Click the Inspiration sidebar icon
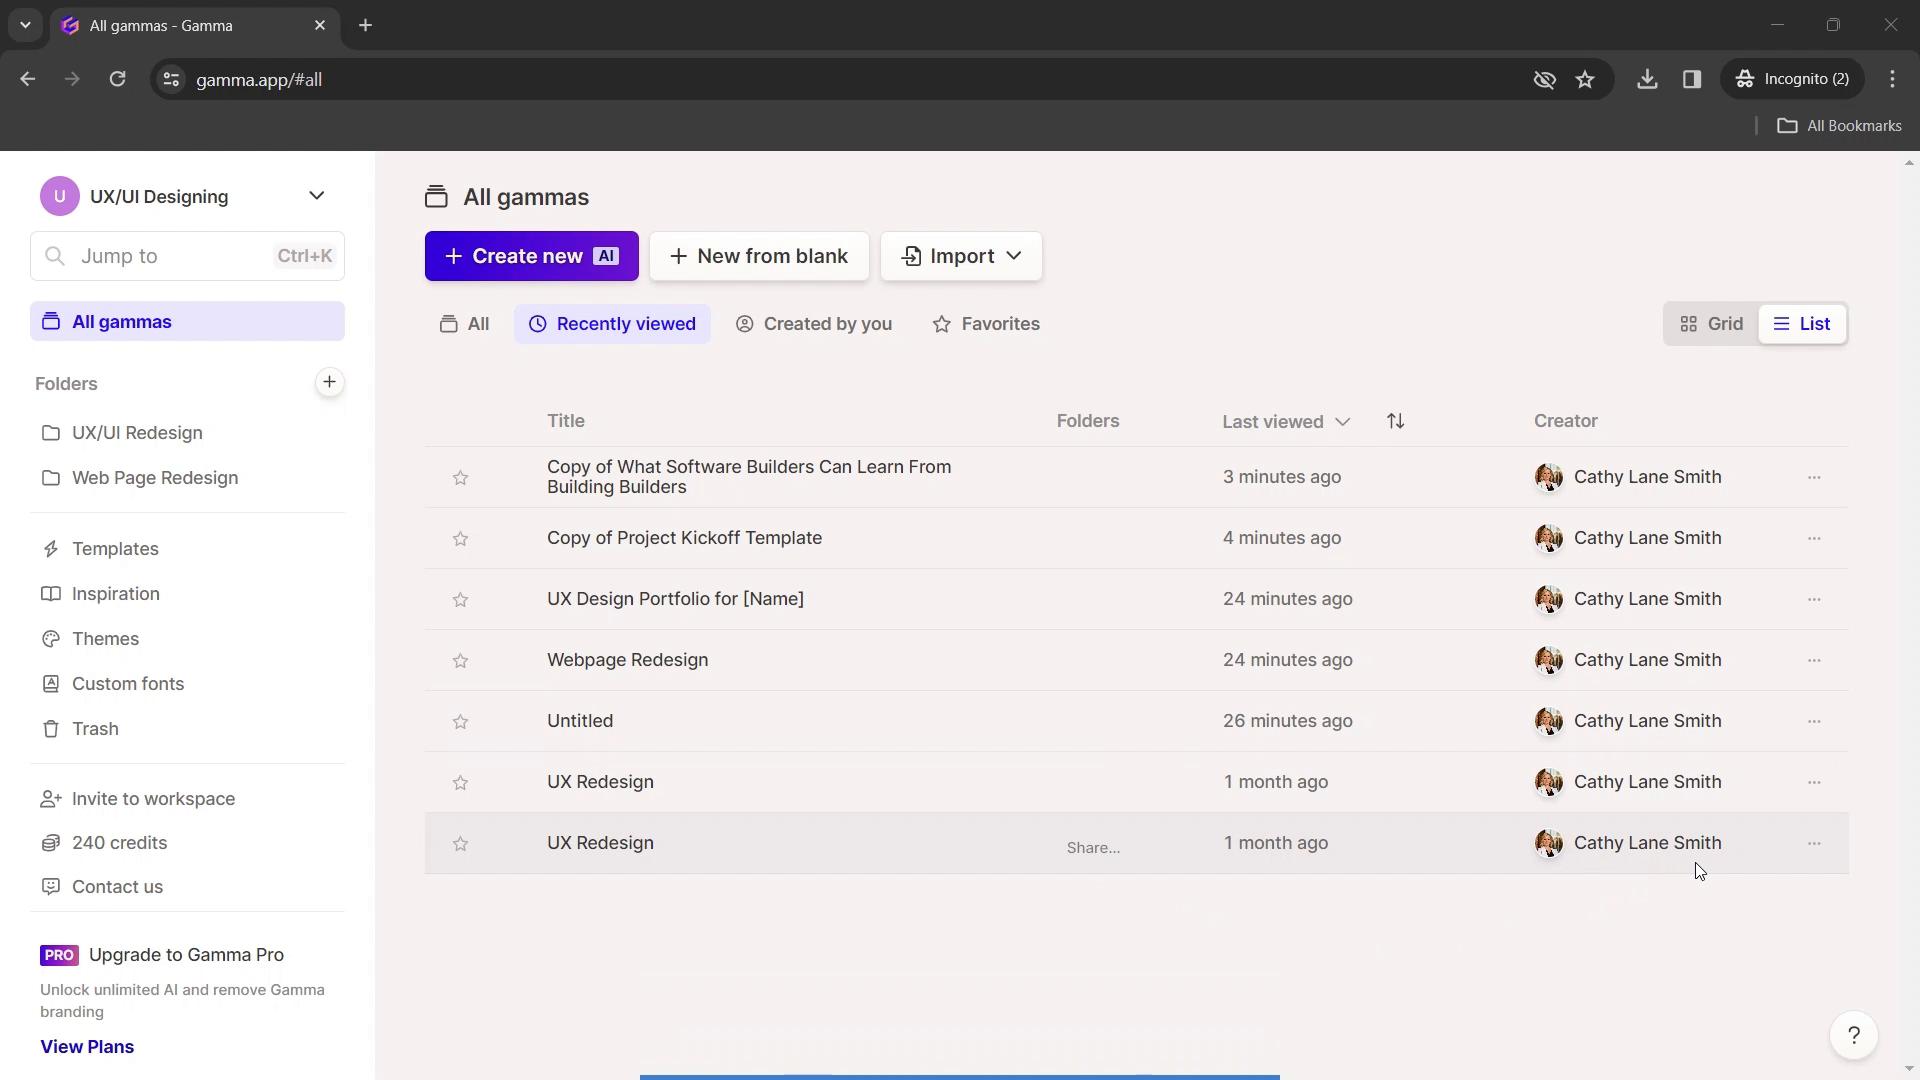Image resolution: width=1920 pixels, height=1080 pixels. (47, 592)
